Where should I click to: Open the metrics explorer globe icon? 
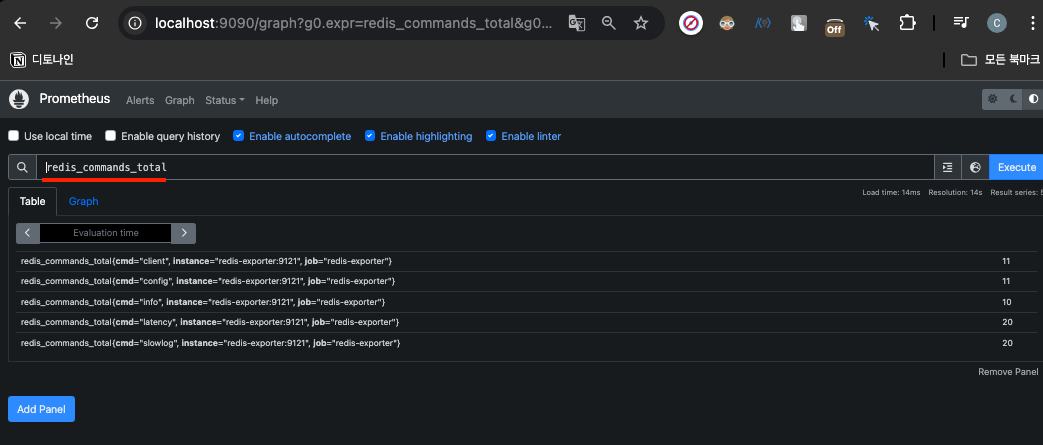(975, 167)
